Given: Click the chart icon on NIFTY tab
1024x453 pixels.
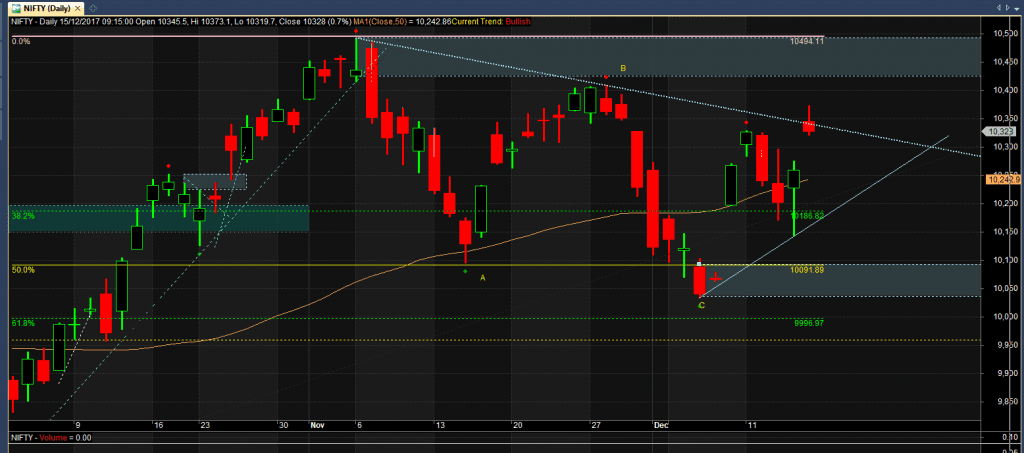Looking at the screenshot, I should click(14, 7).
